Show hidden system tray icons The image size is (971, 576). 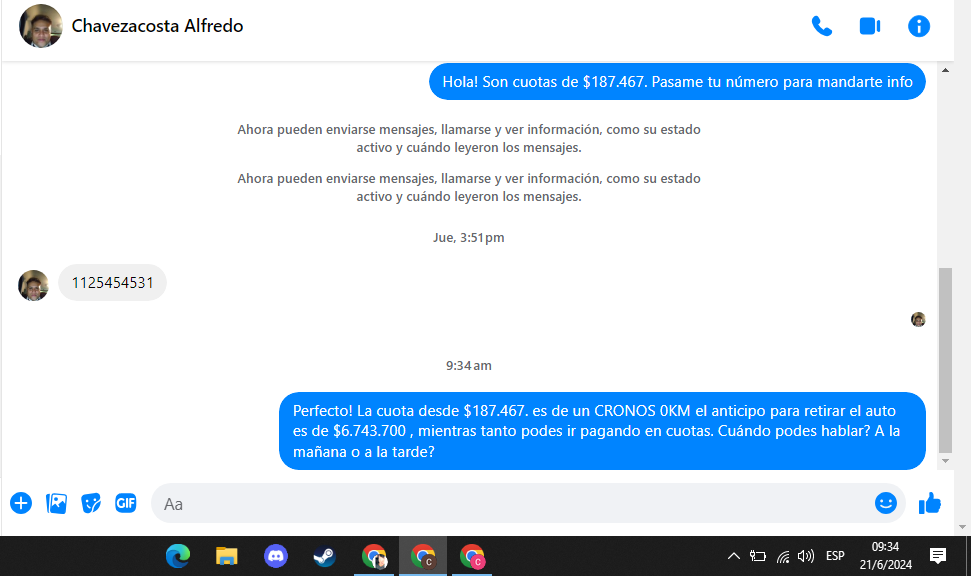click(x=734, y=556)
